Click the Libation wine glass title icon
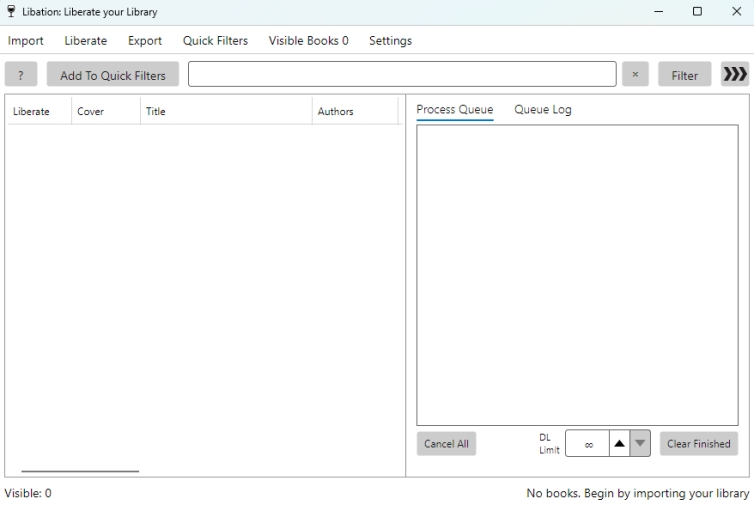Screen dimensions: 754x505 [x=11, y=12]
